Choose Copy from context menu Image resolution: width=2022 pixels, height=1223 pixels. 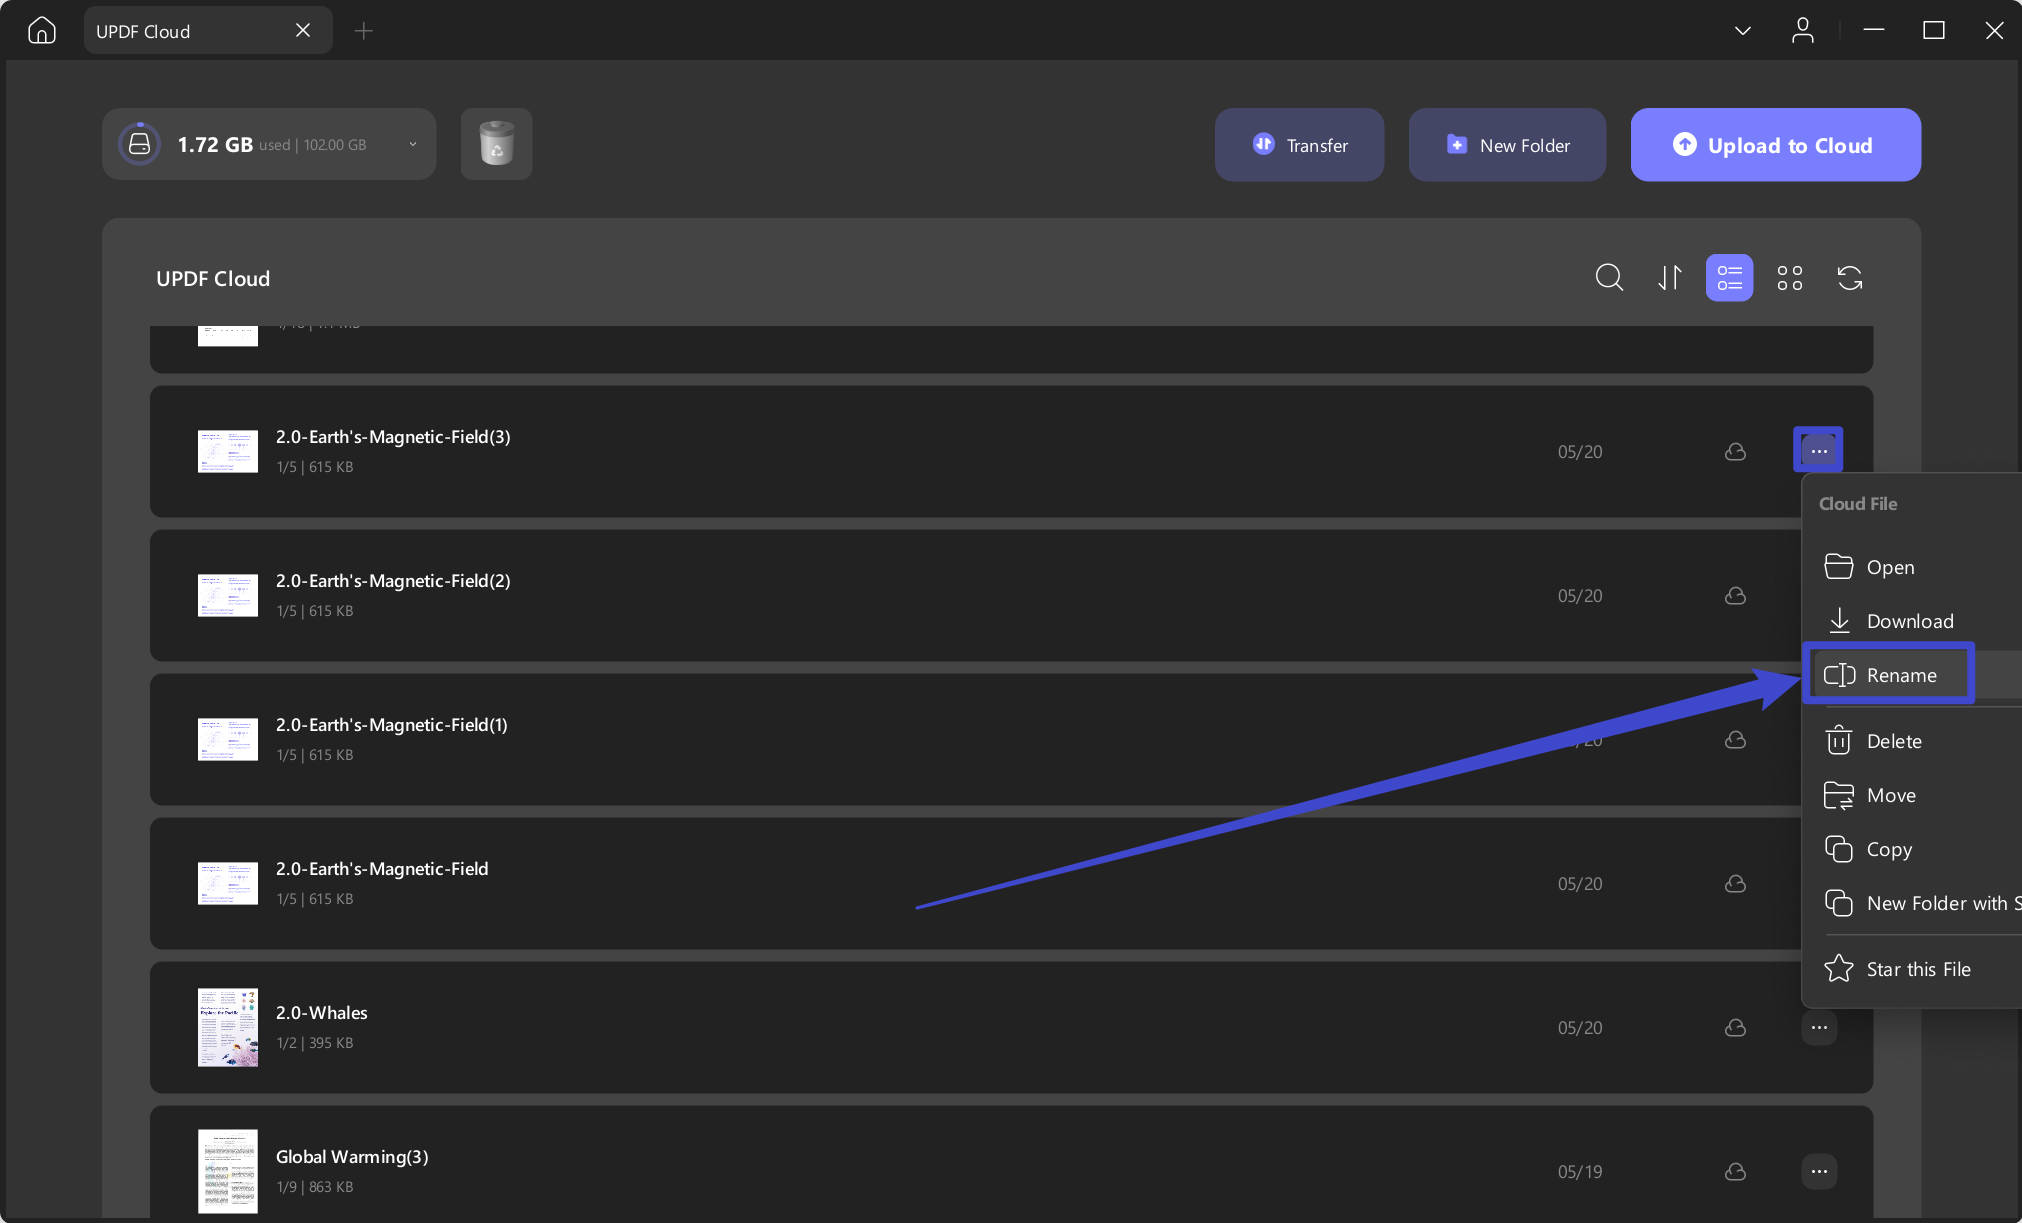point(1912,849)
